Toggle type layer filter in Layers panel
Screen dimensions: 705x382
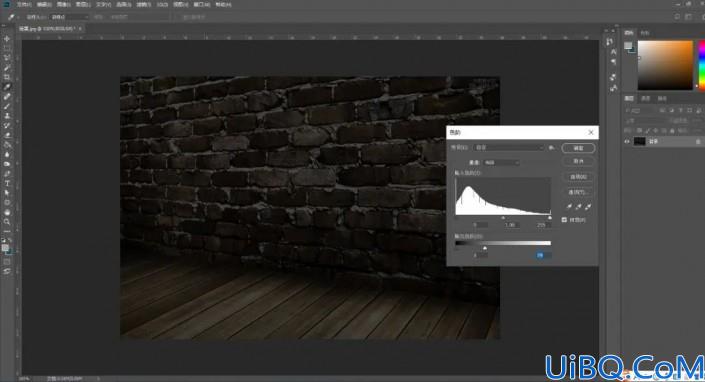coord(680,110)
